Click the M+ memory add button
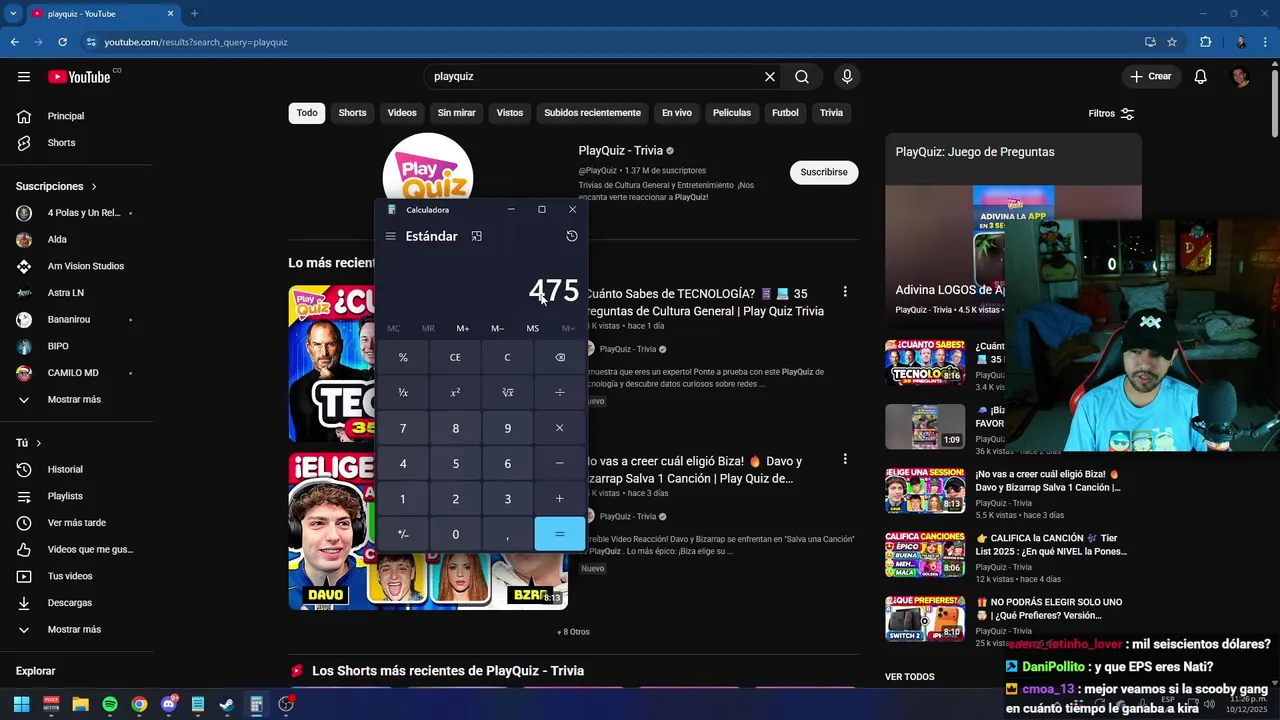This screenshot has width=1280, height=720. click(463, 328)
